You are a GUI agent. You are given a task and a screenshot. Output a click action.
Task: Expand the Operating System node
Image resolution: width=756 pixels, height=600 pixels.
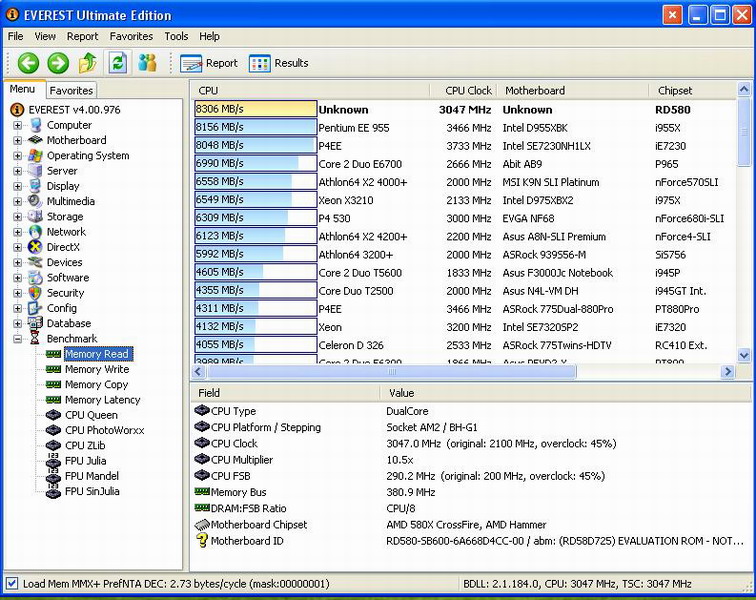(x=17, y=156)
